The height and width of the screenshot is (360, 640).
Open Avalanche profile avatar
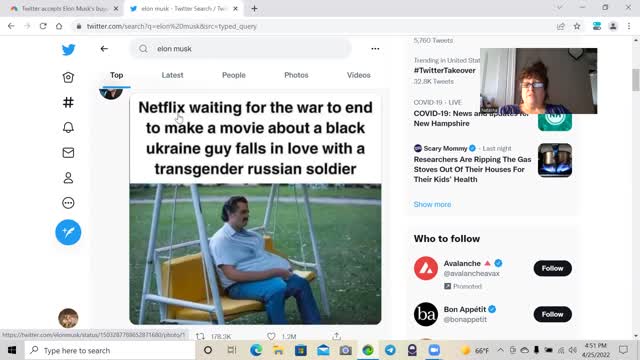(426, 268)
